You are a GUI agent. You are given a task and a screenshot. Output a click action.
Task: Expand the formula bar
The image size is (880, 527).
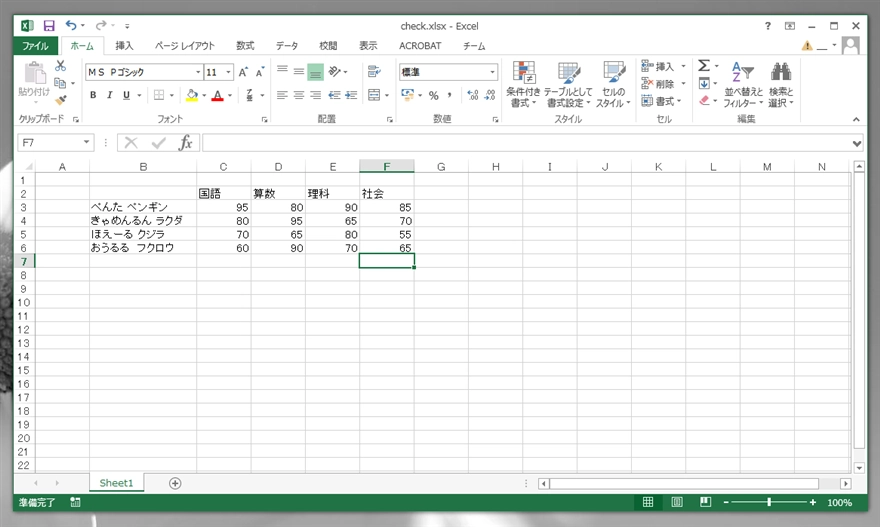point(856,143)
